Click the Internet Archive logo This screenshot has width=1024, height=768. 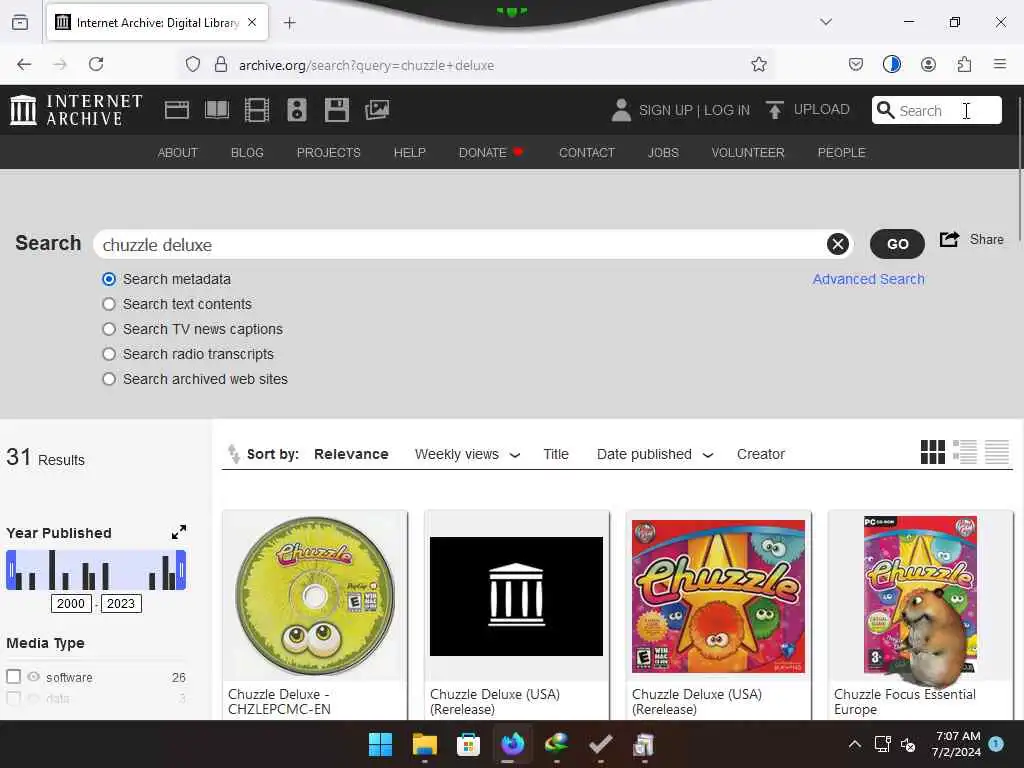(76, 110)
